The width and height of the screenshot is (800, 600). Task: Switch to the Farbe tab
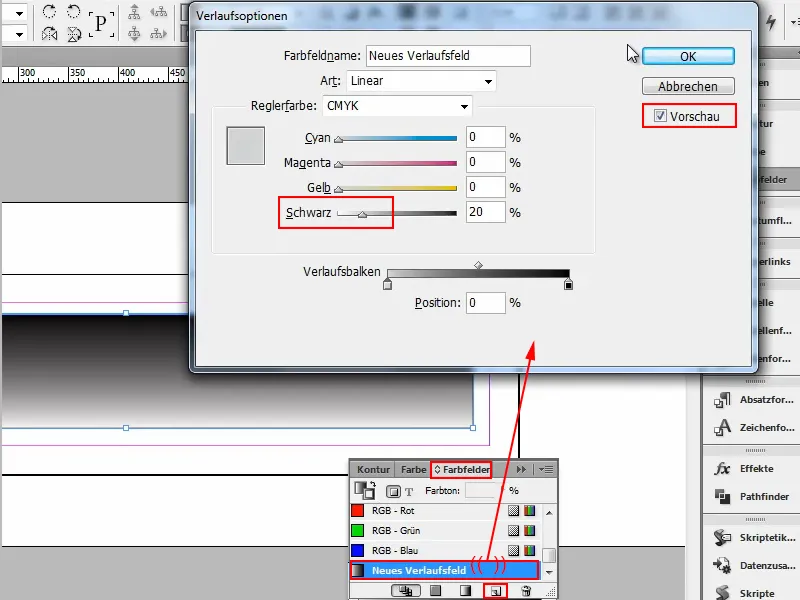pos(413,469)
